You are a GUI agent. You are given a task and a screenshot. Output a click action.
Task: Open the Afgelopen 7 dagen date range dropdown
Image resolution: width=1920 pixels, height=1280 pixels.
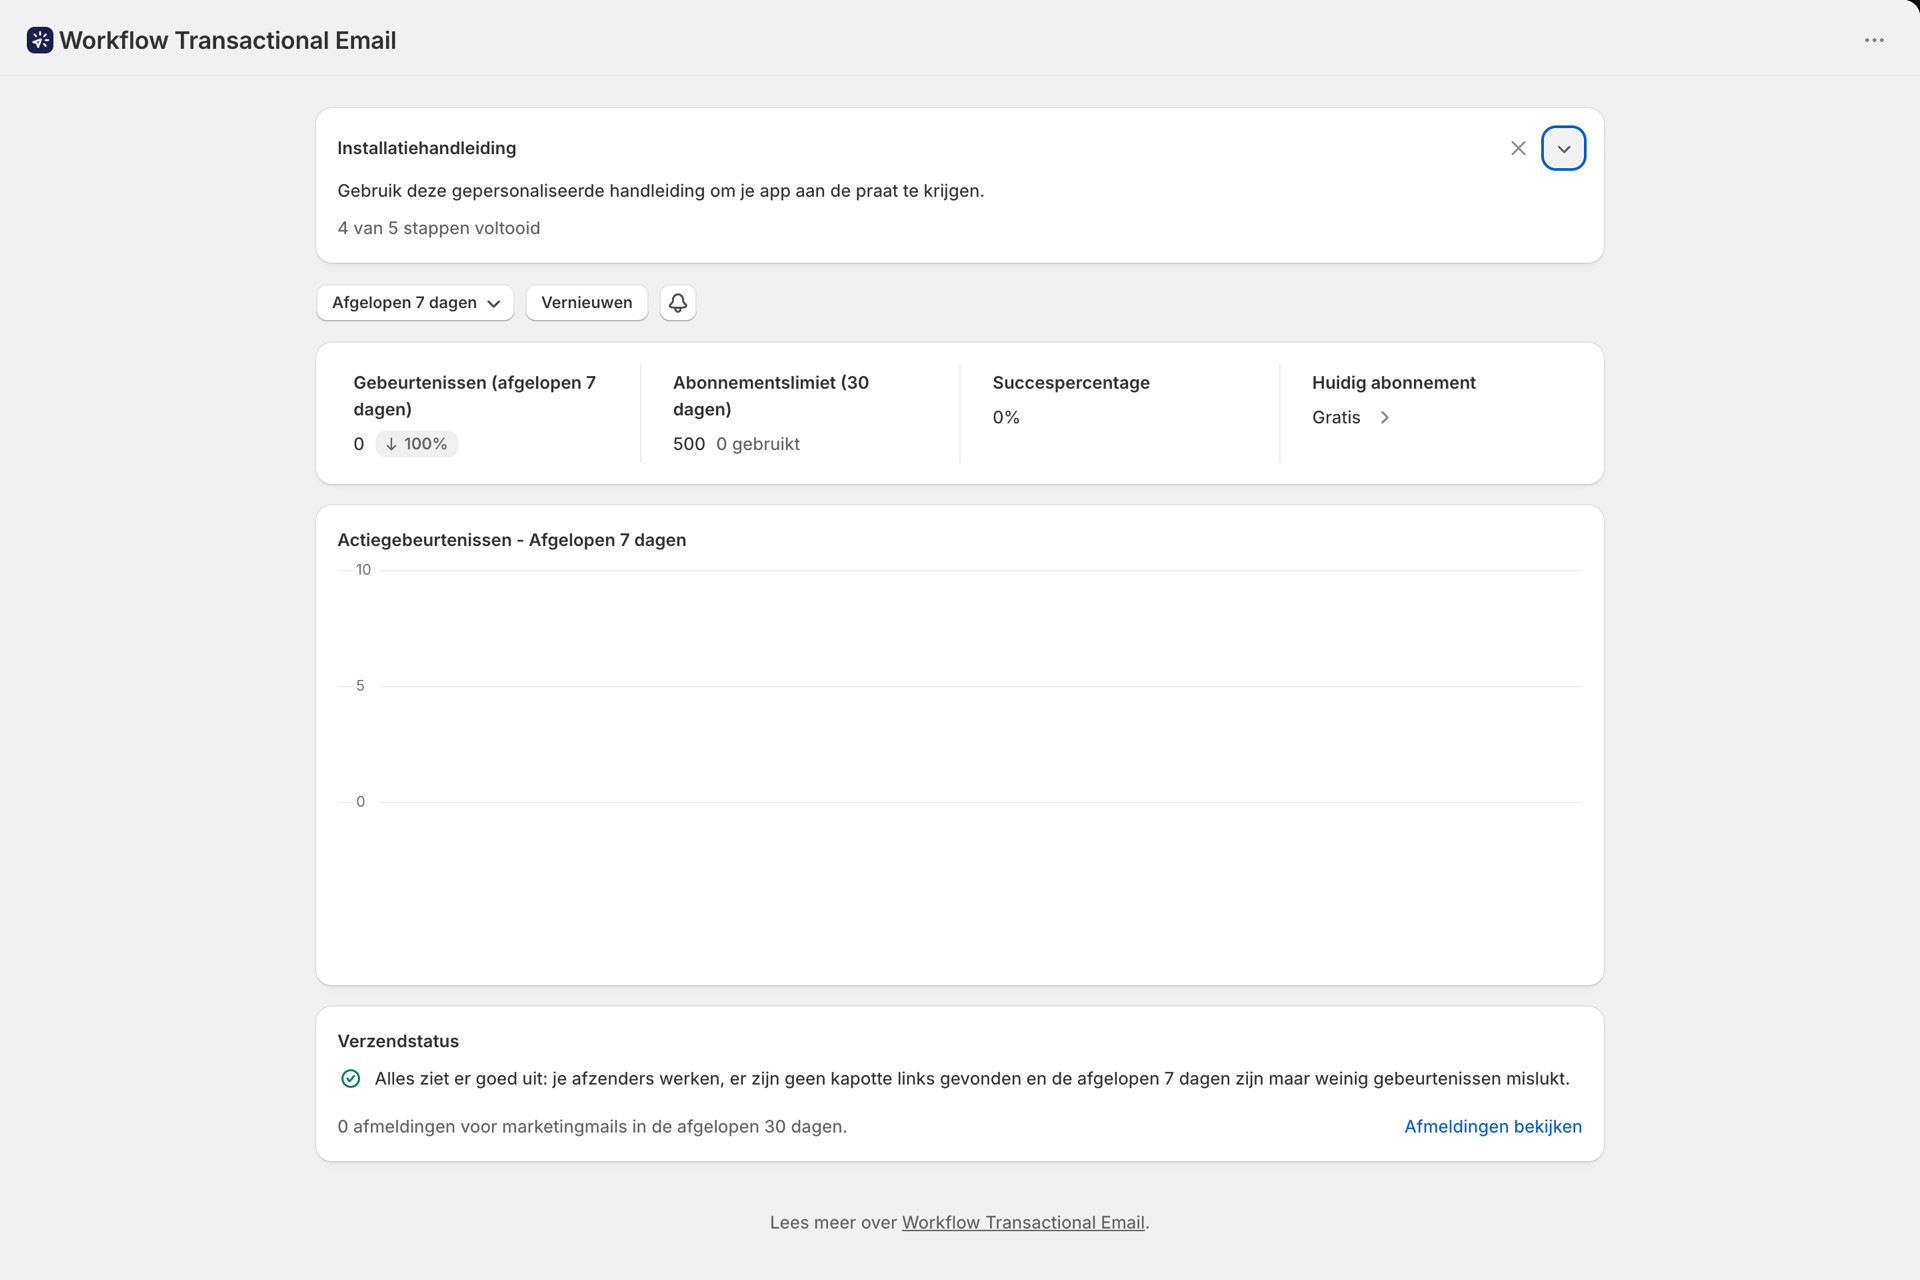[x=415, y=303]
